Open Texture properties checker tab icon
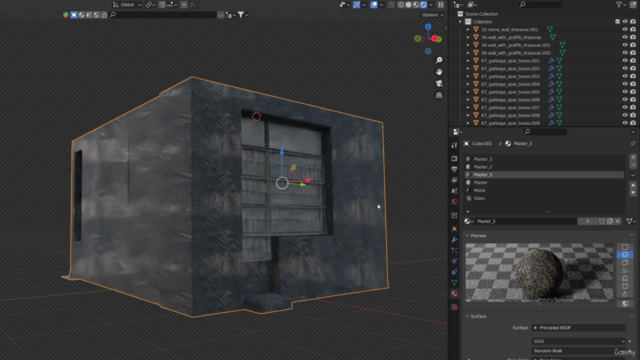The image size is (640, 360). [454, 307]
